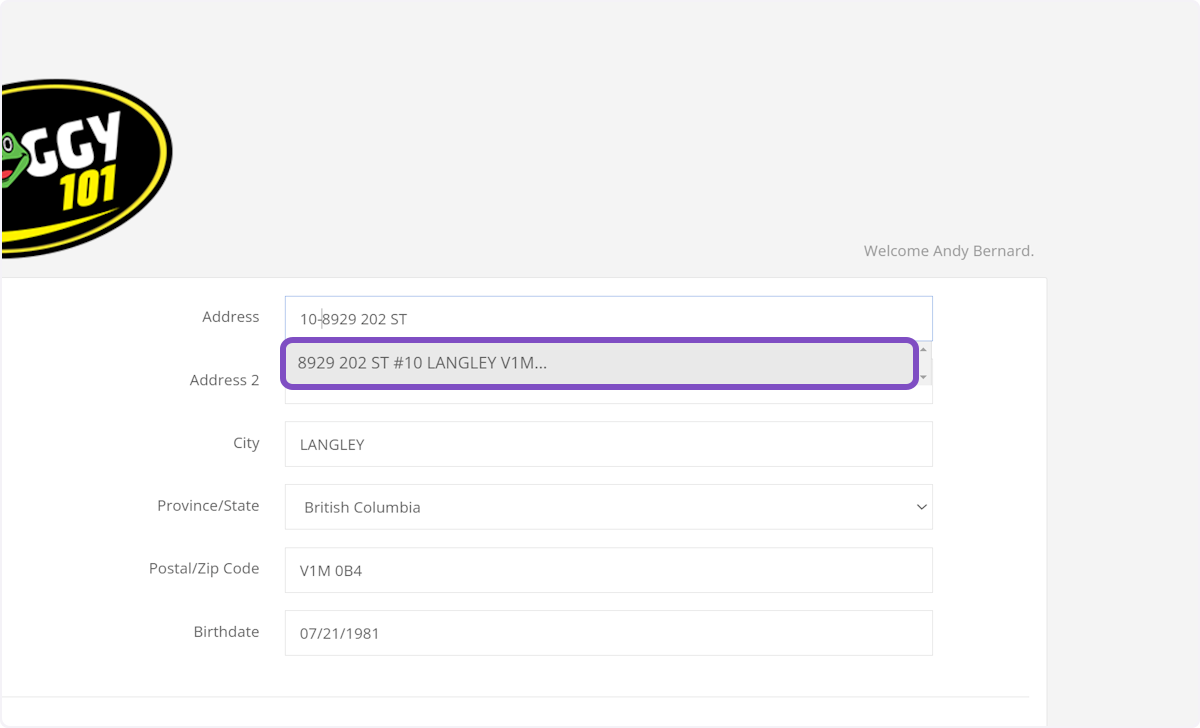Screen dimensions: 1200x728
Task: Select the suggested address 8929 202 ST #10 LANGLEY
Action: [x=600, y=363]
